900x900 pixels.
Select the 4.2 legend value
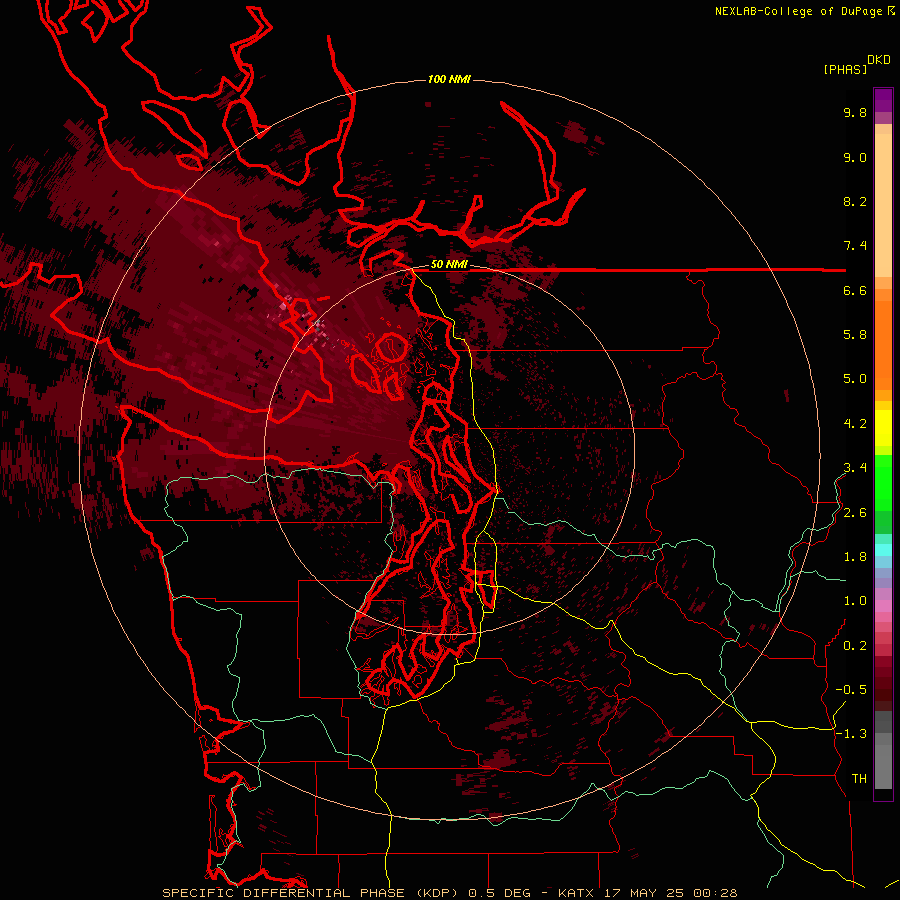click(x=855, y=424)
